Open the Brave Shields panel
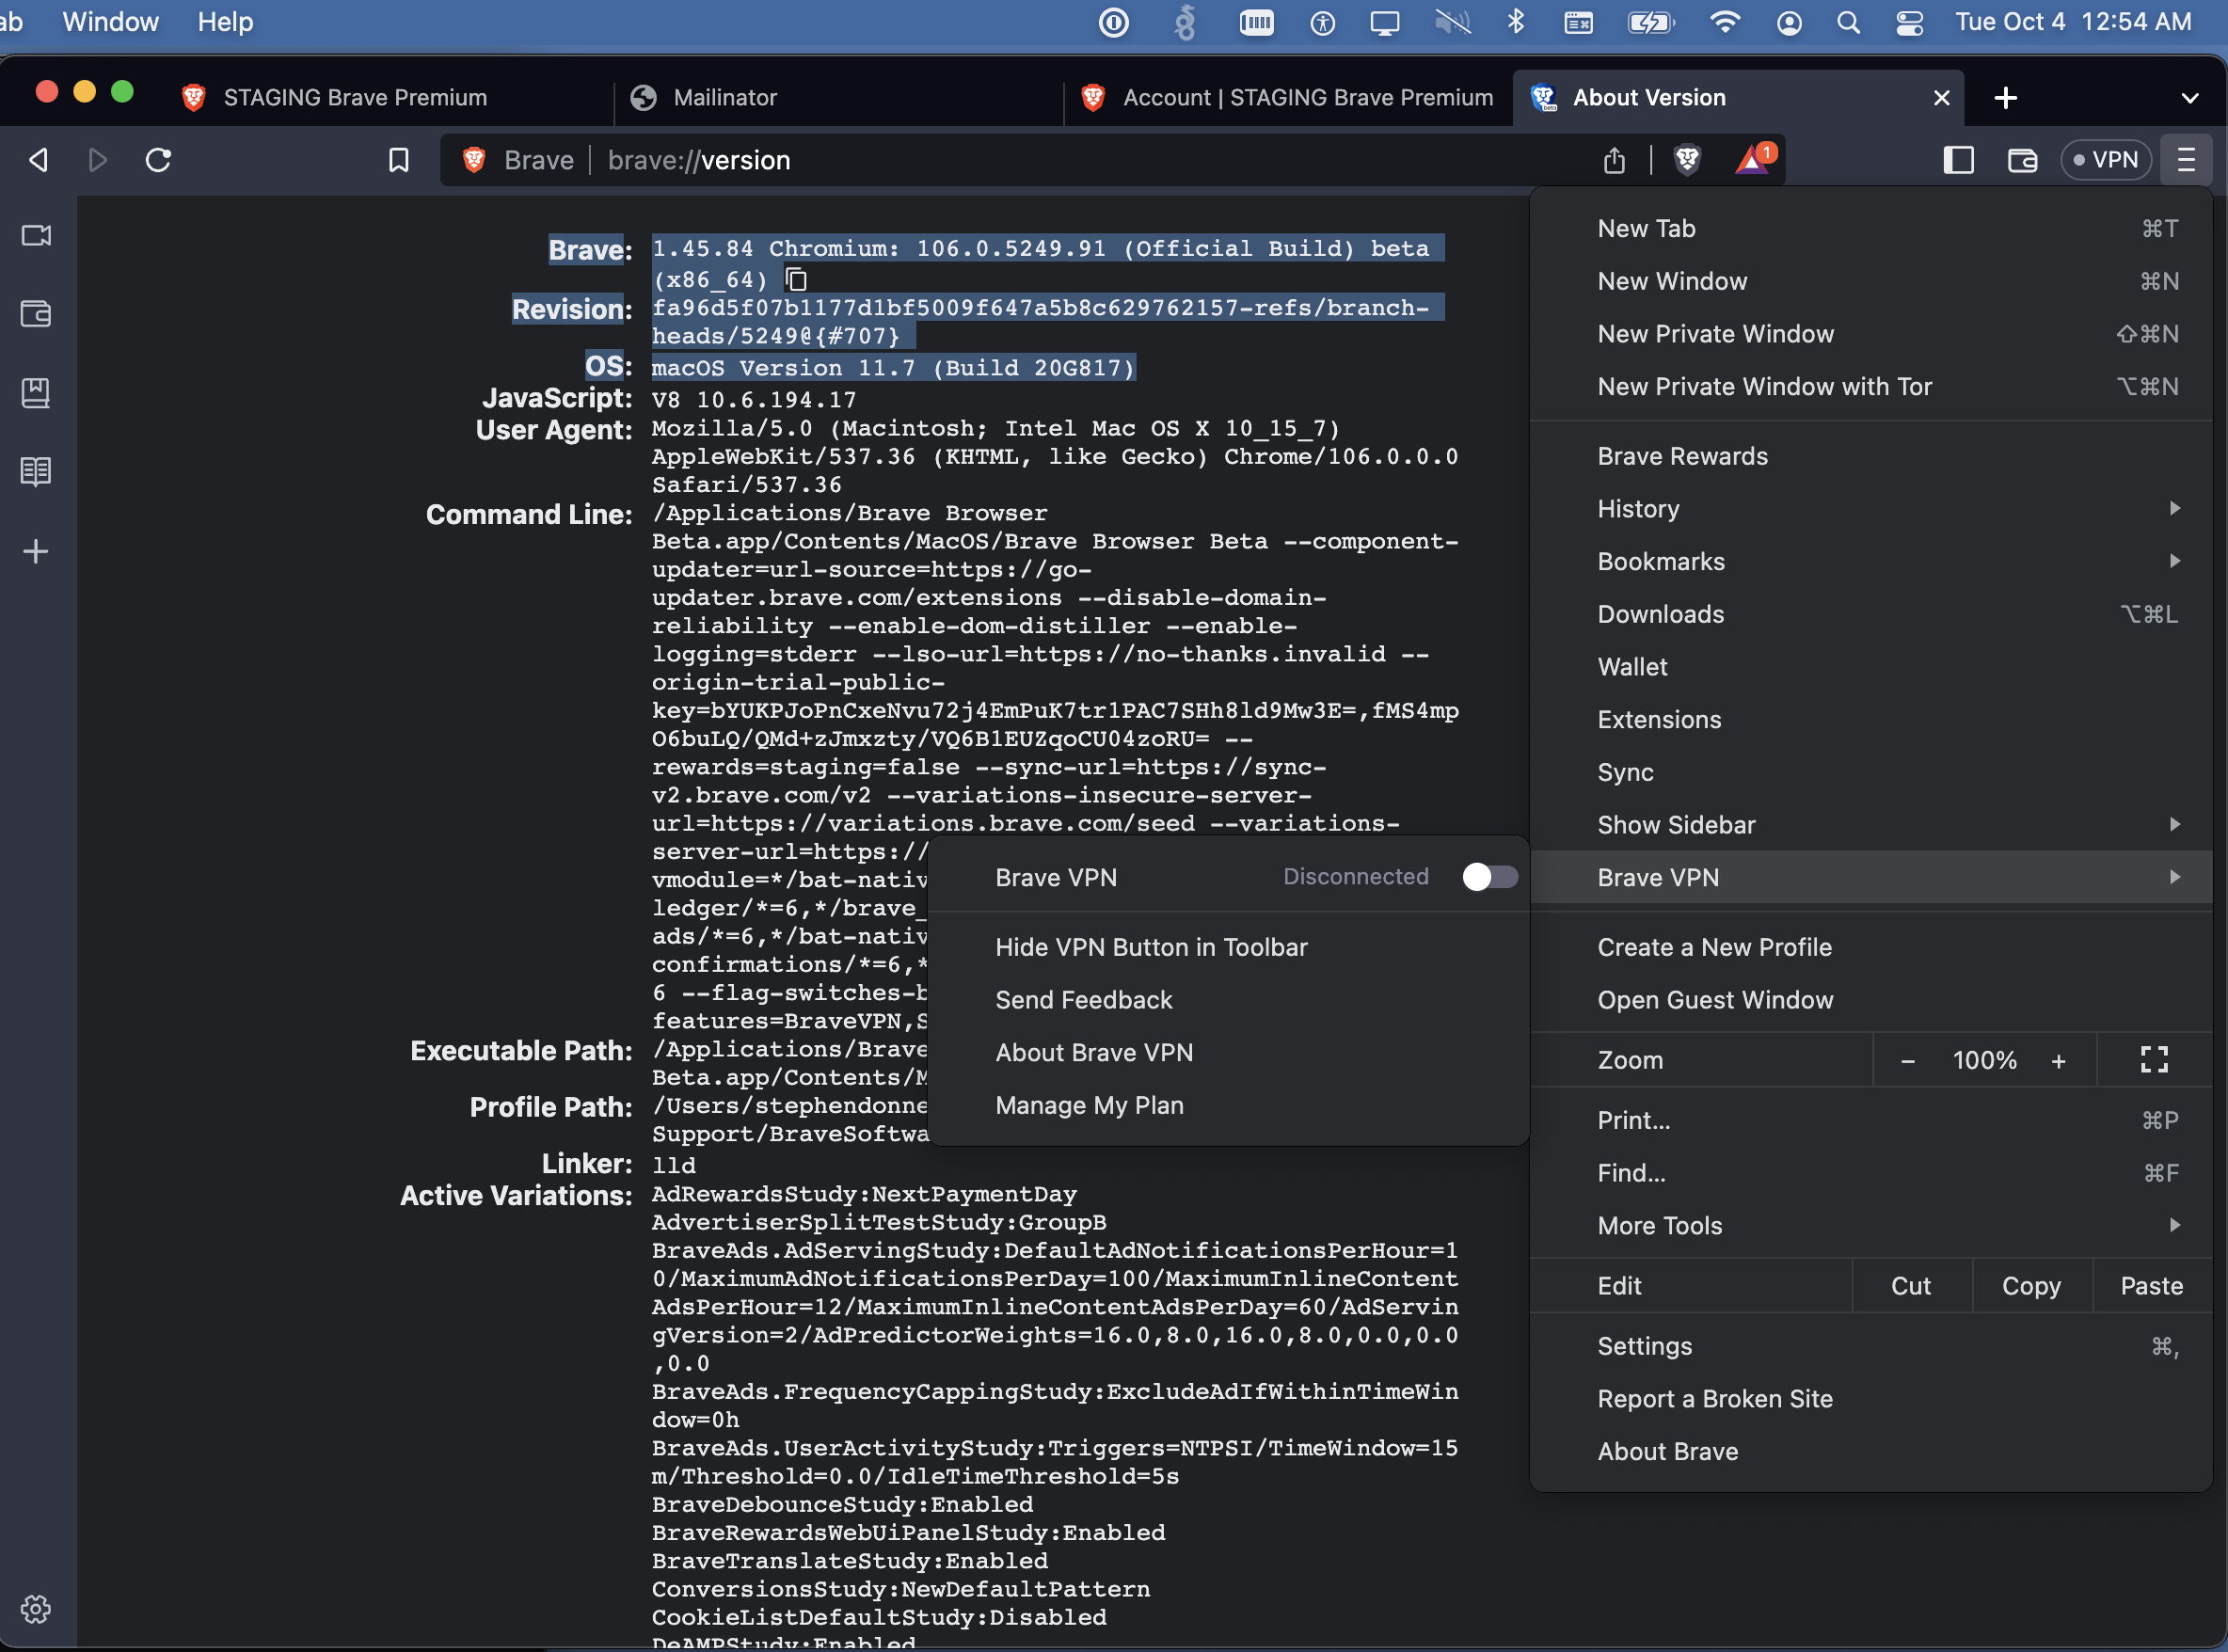 (1687, 160)
